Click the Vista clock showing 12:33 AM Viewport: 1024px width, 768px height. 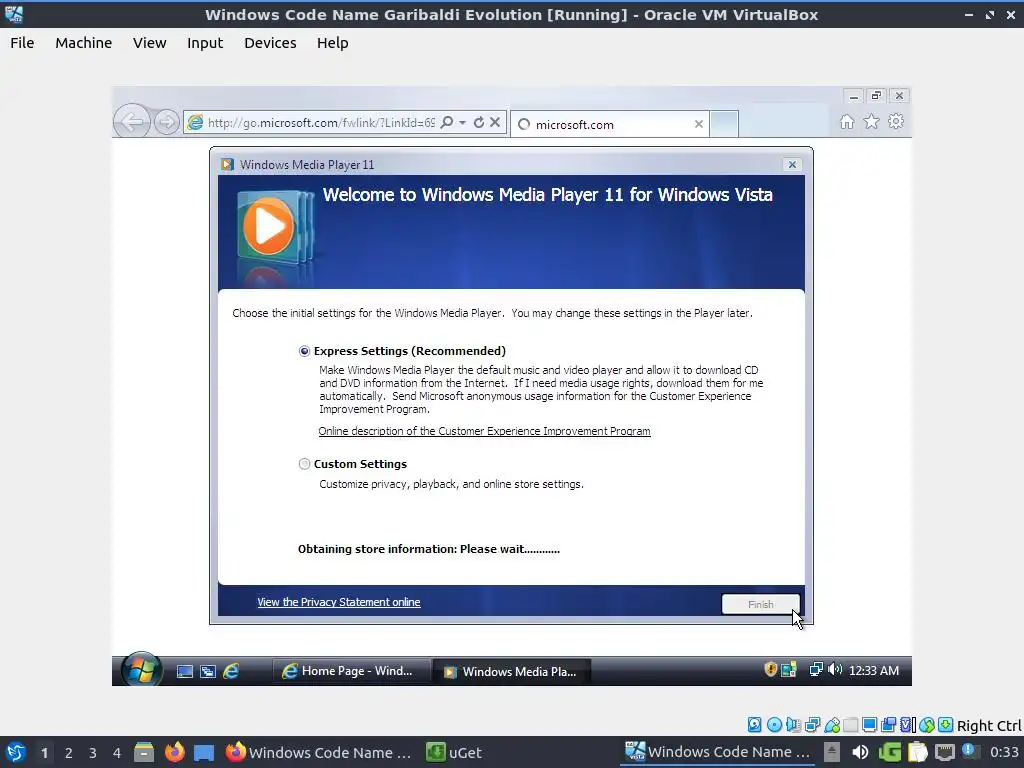tap(874, 671)
